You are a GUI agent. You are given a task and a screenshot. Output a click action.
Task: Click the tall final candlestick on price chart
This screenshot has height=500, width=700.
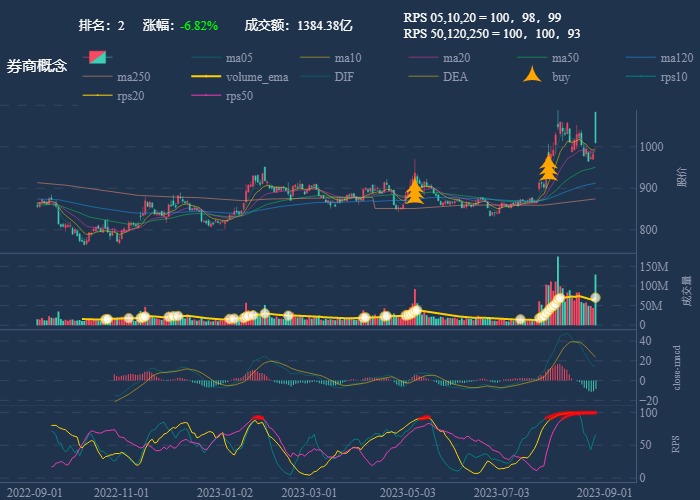point(595,127)
